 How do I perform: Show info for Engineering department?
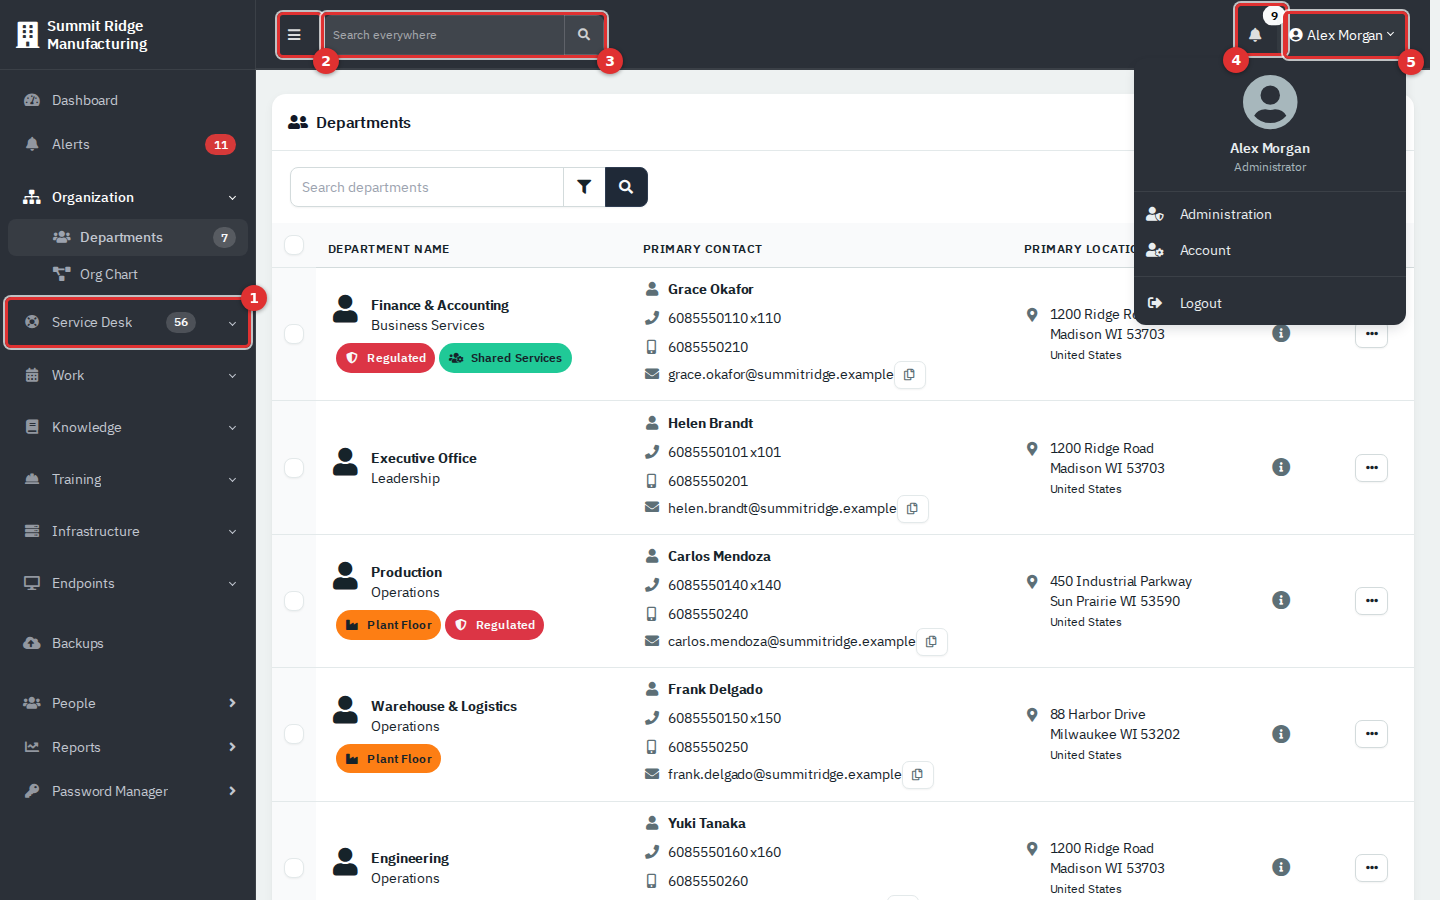(x=1281, y=867)
